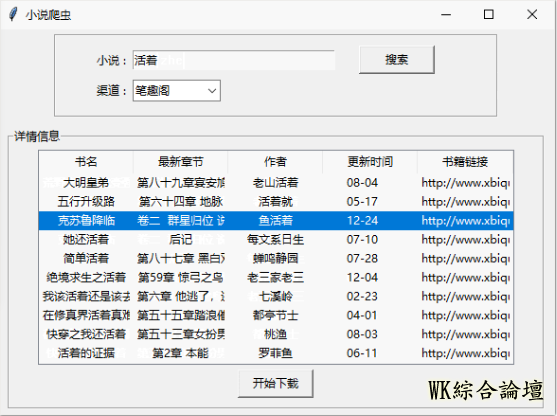Click the 书名 column header

click(x=86, y=162)
